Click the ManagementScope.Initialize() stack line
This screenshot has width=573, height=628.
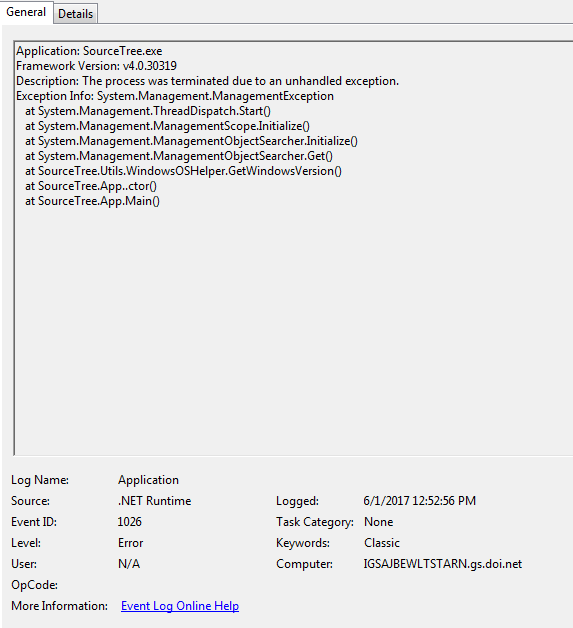pyautogui.click(x=167, y=126)
